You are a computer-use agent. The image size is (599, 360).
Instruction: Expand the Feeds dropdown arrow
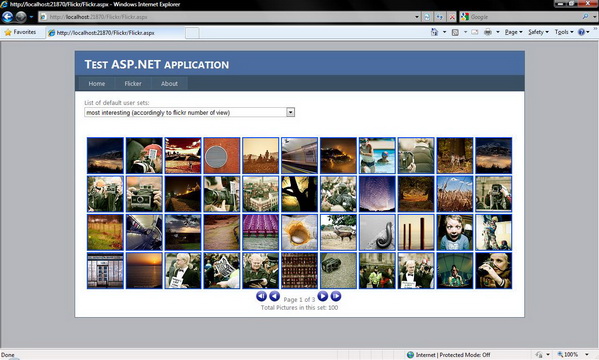tap(465, 32)
